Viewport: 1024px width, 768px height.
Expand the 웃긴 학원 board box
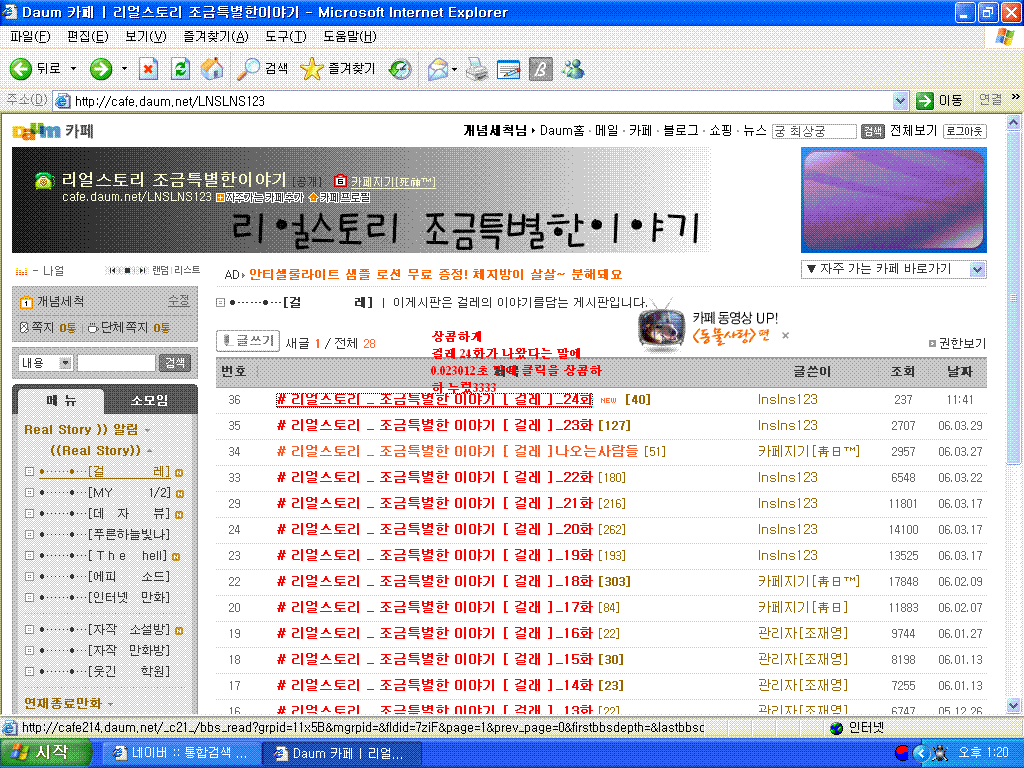[29, 671]
